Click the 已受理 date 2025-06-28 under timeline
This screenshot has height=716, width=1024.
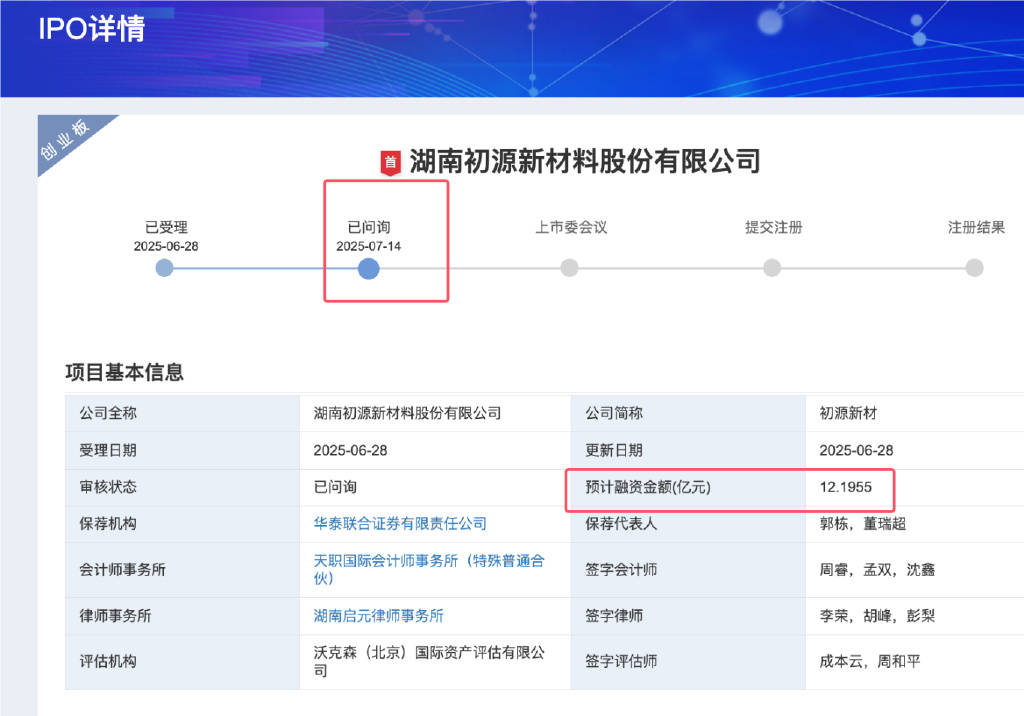[x=166, y=246]
